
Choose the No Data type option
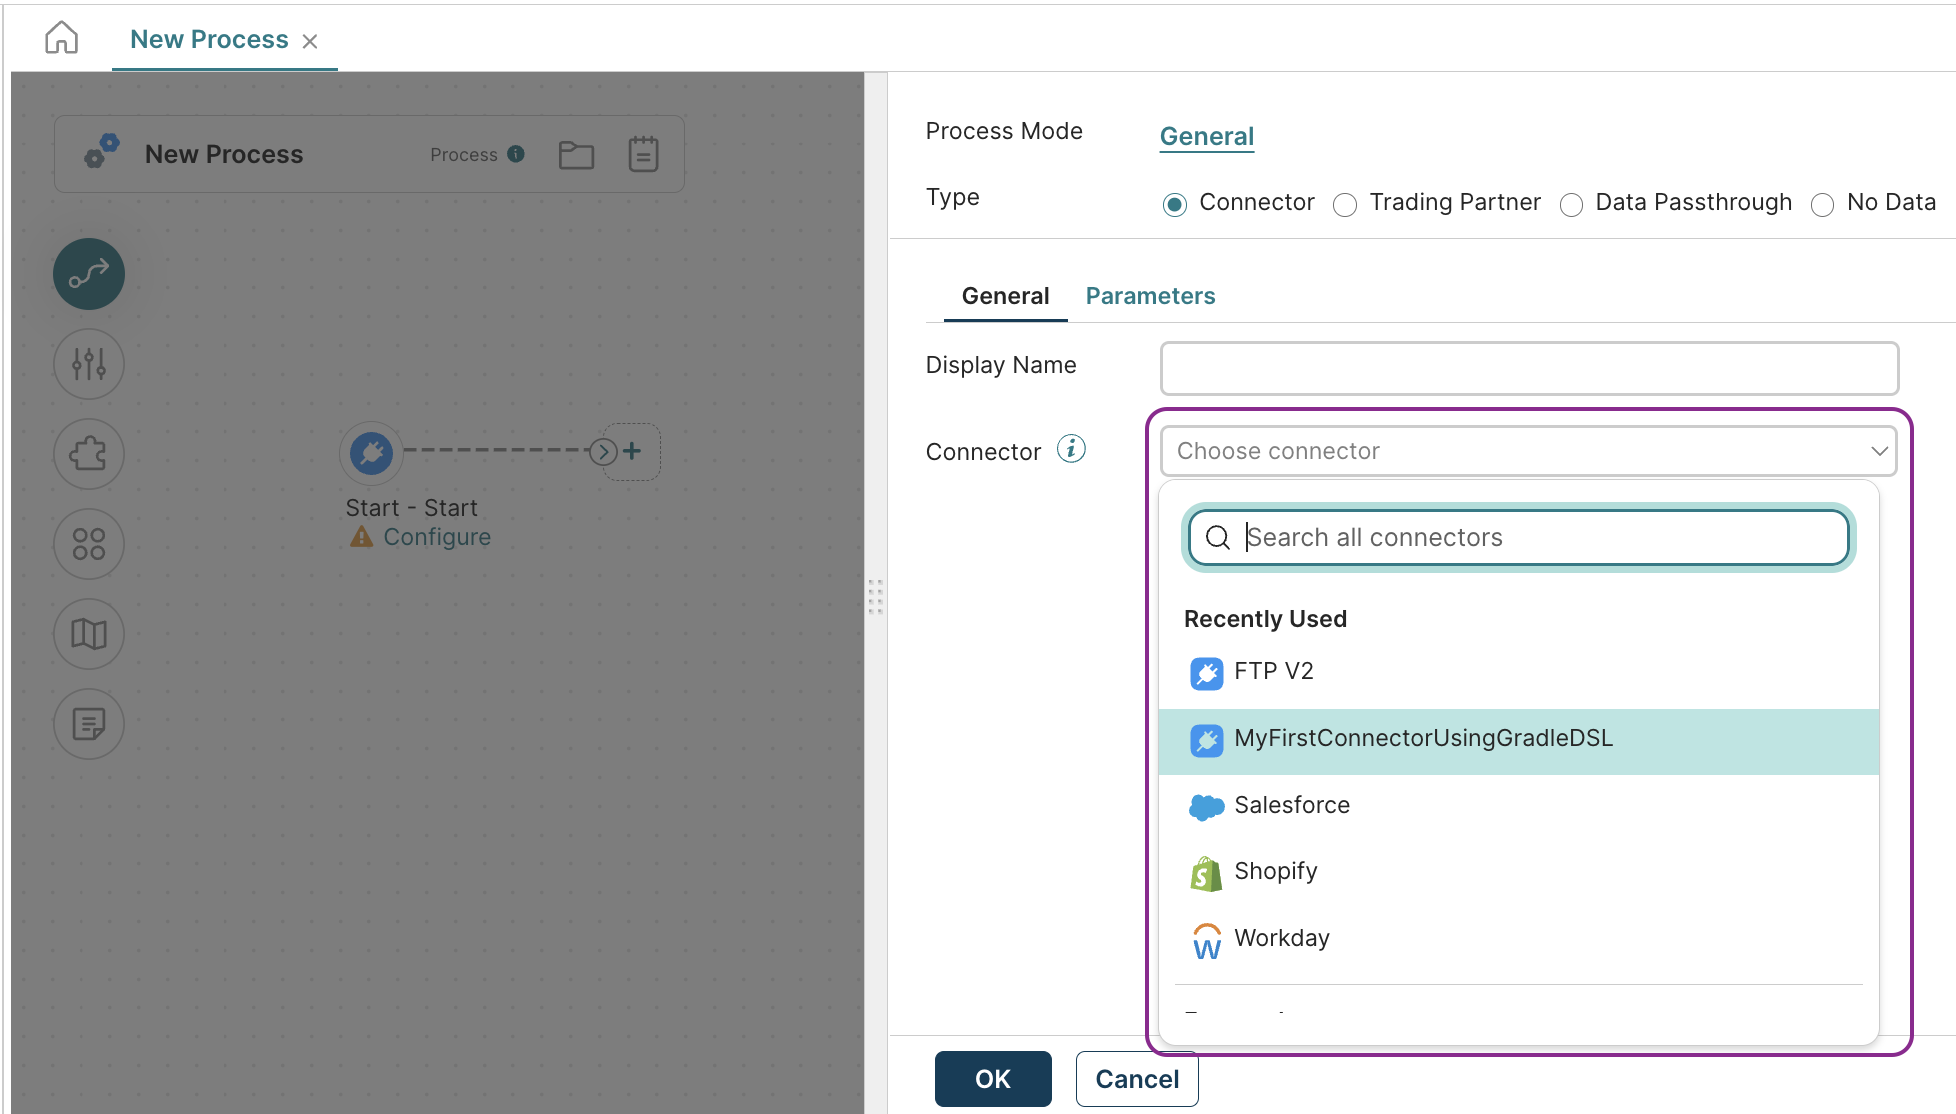click(x=1822, y=204)
